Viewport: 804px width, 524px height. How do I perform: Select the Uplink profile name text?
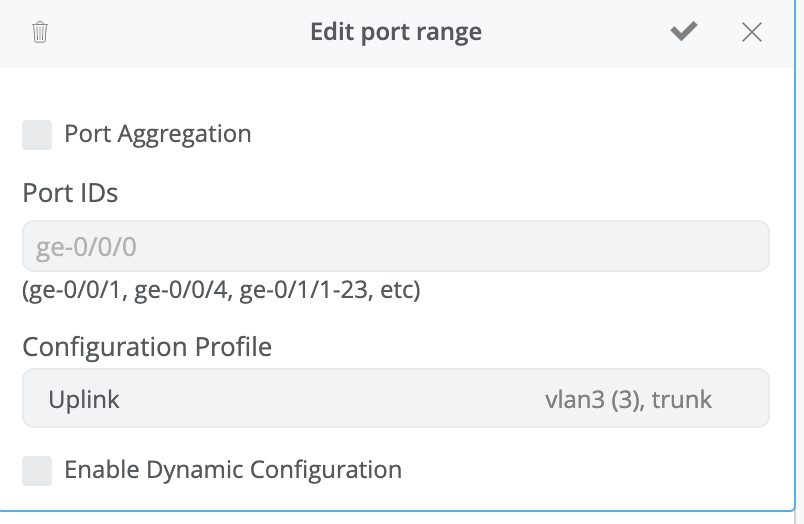coord(84,400)
